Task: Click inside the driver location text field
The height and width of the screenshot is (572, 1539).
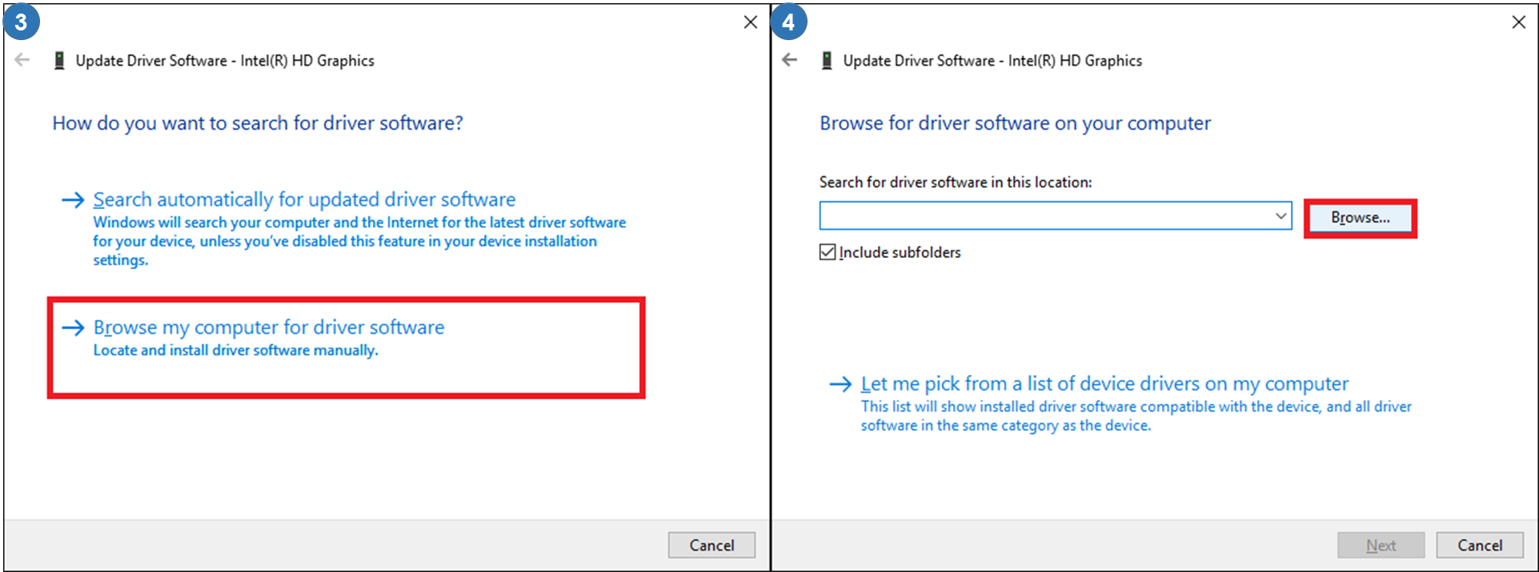Action: pyautogui.click(x=1044, y=216)
